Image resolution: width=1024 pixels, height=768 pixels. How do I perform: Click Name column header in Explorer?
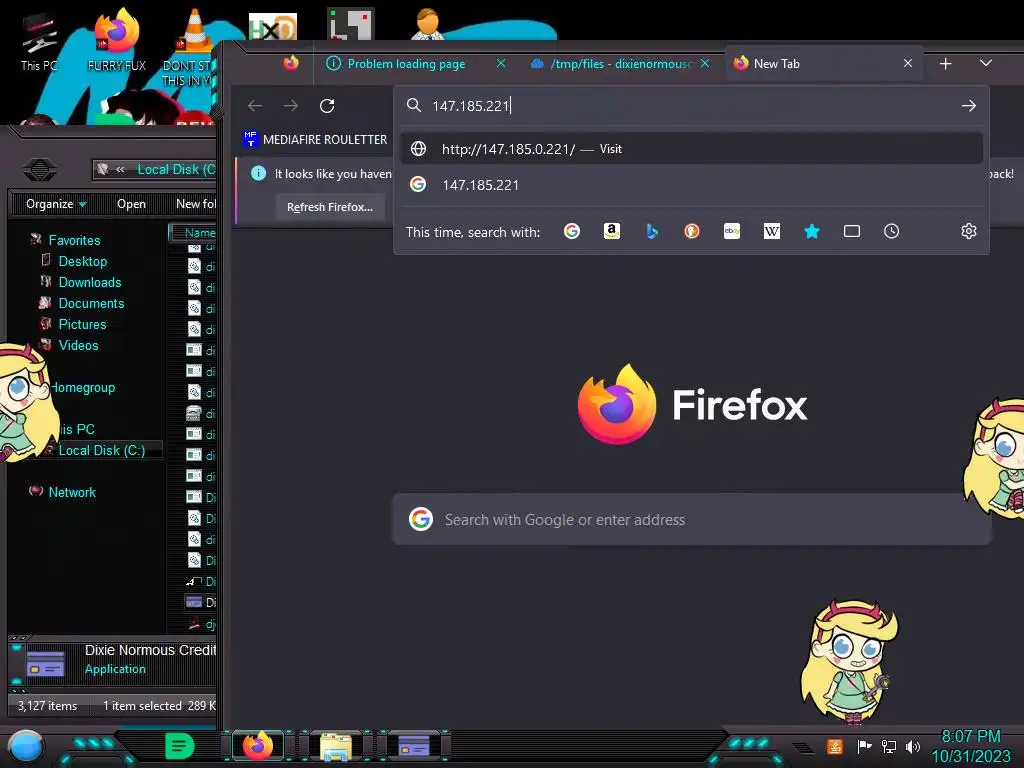200,232
